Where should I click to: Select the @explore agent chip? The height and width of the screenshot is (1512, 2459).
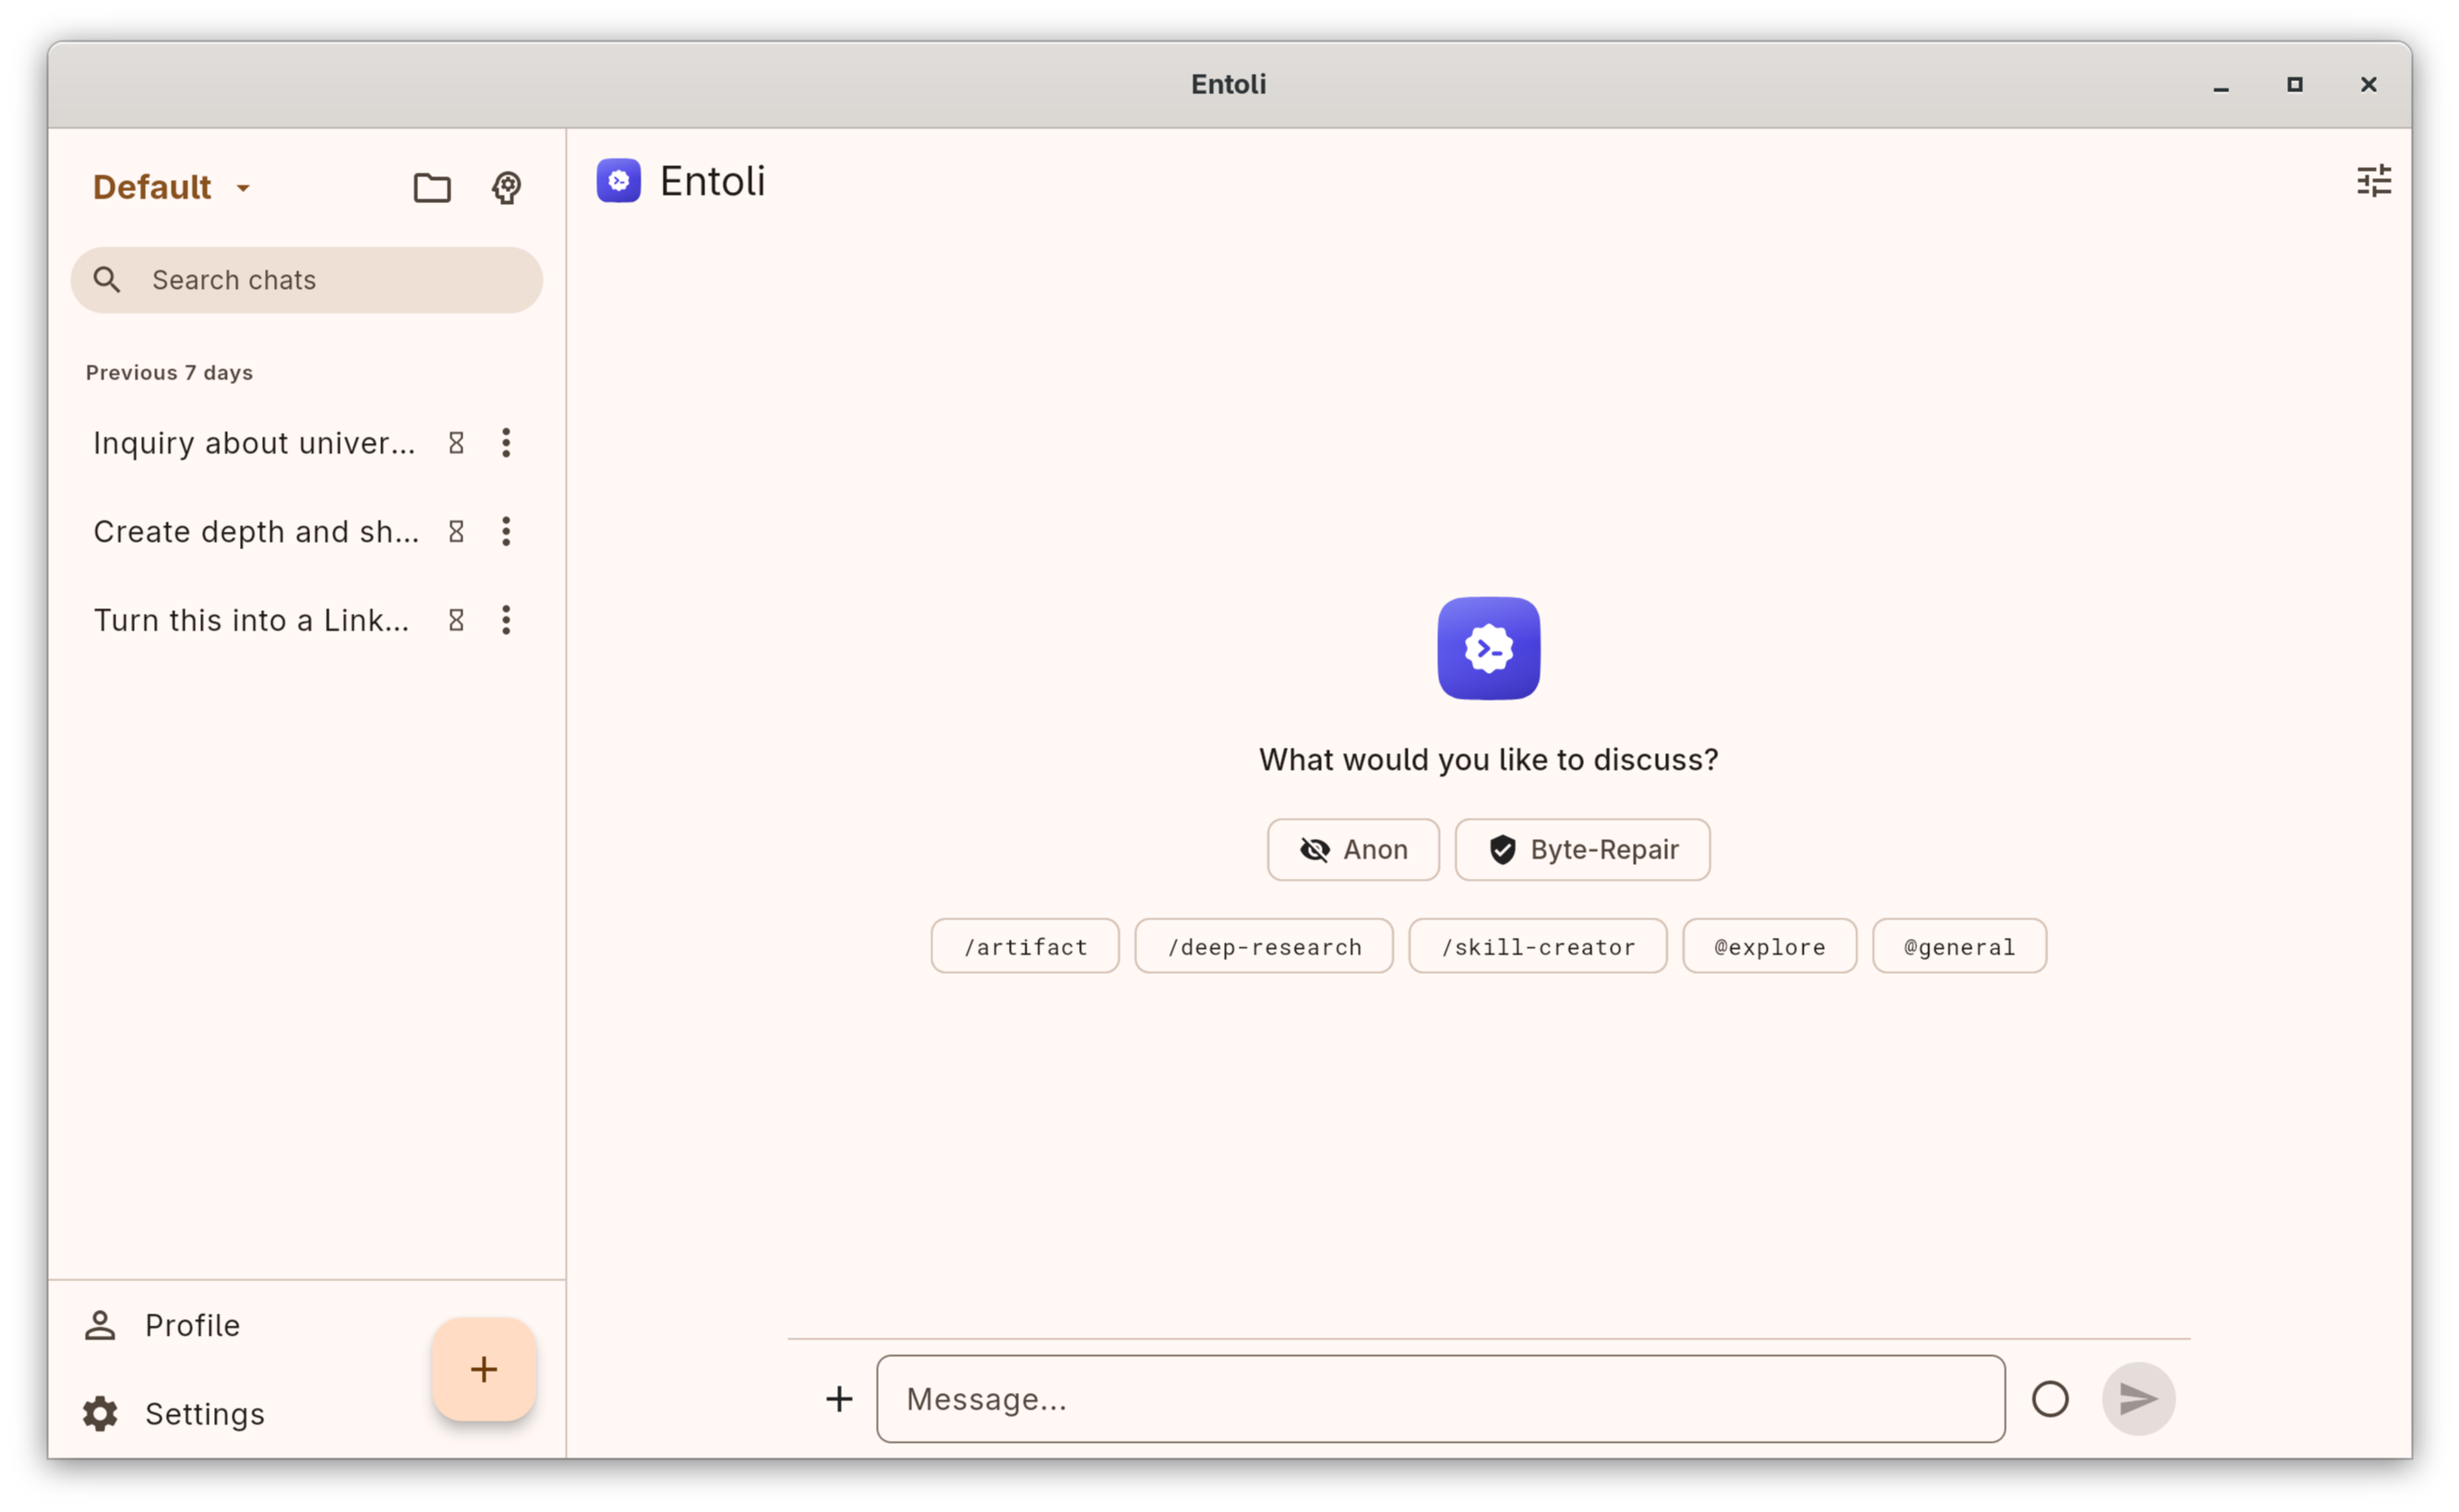click(1769, 946)
